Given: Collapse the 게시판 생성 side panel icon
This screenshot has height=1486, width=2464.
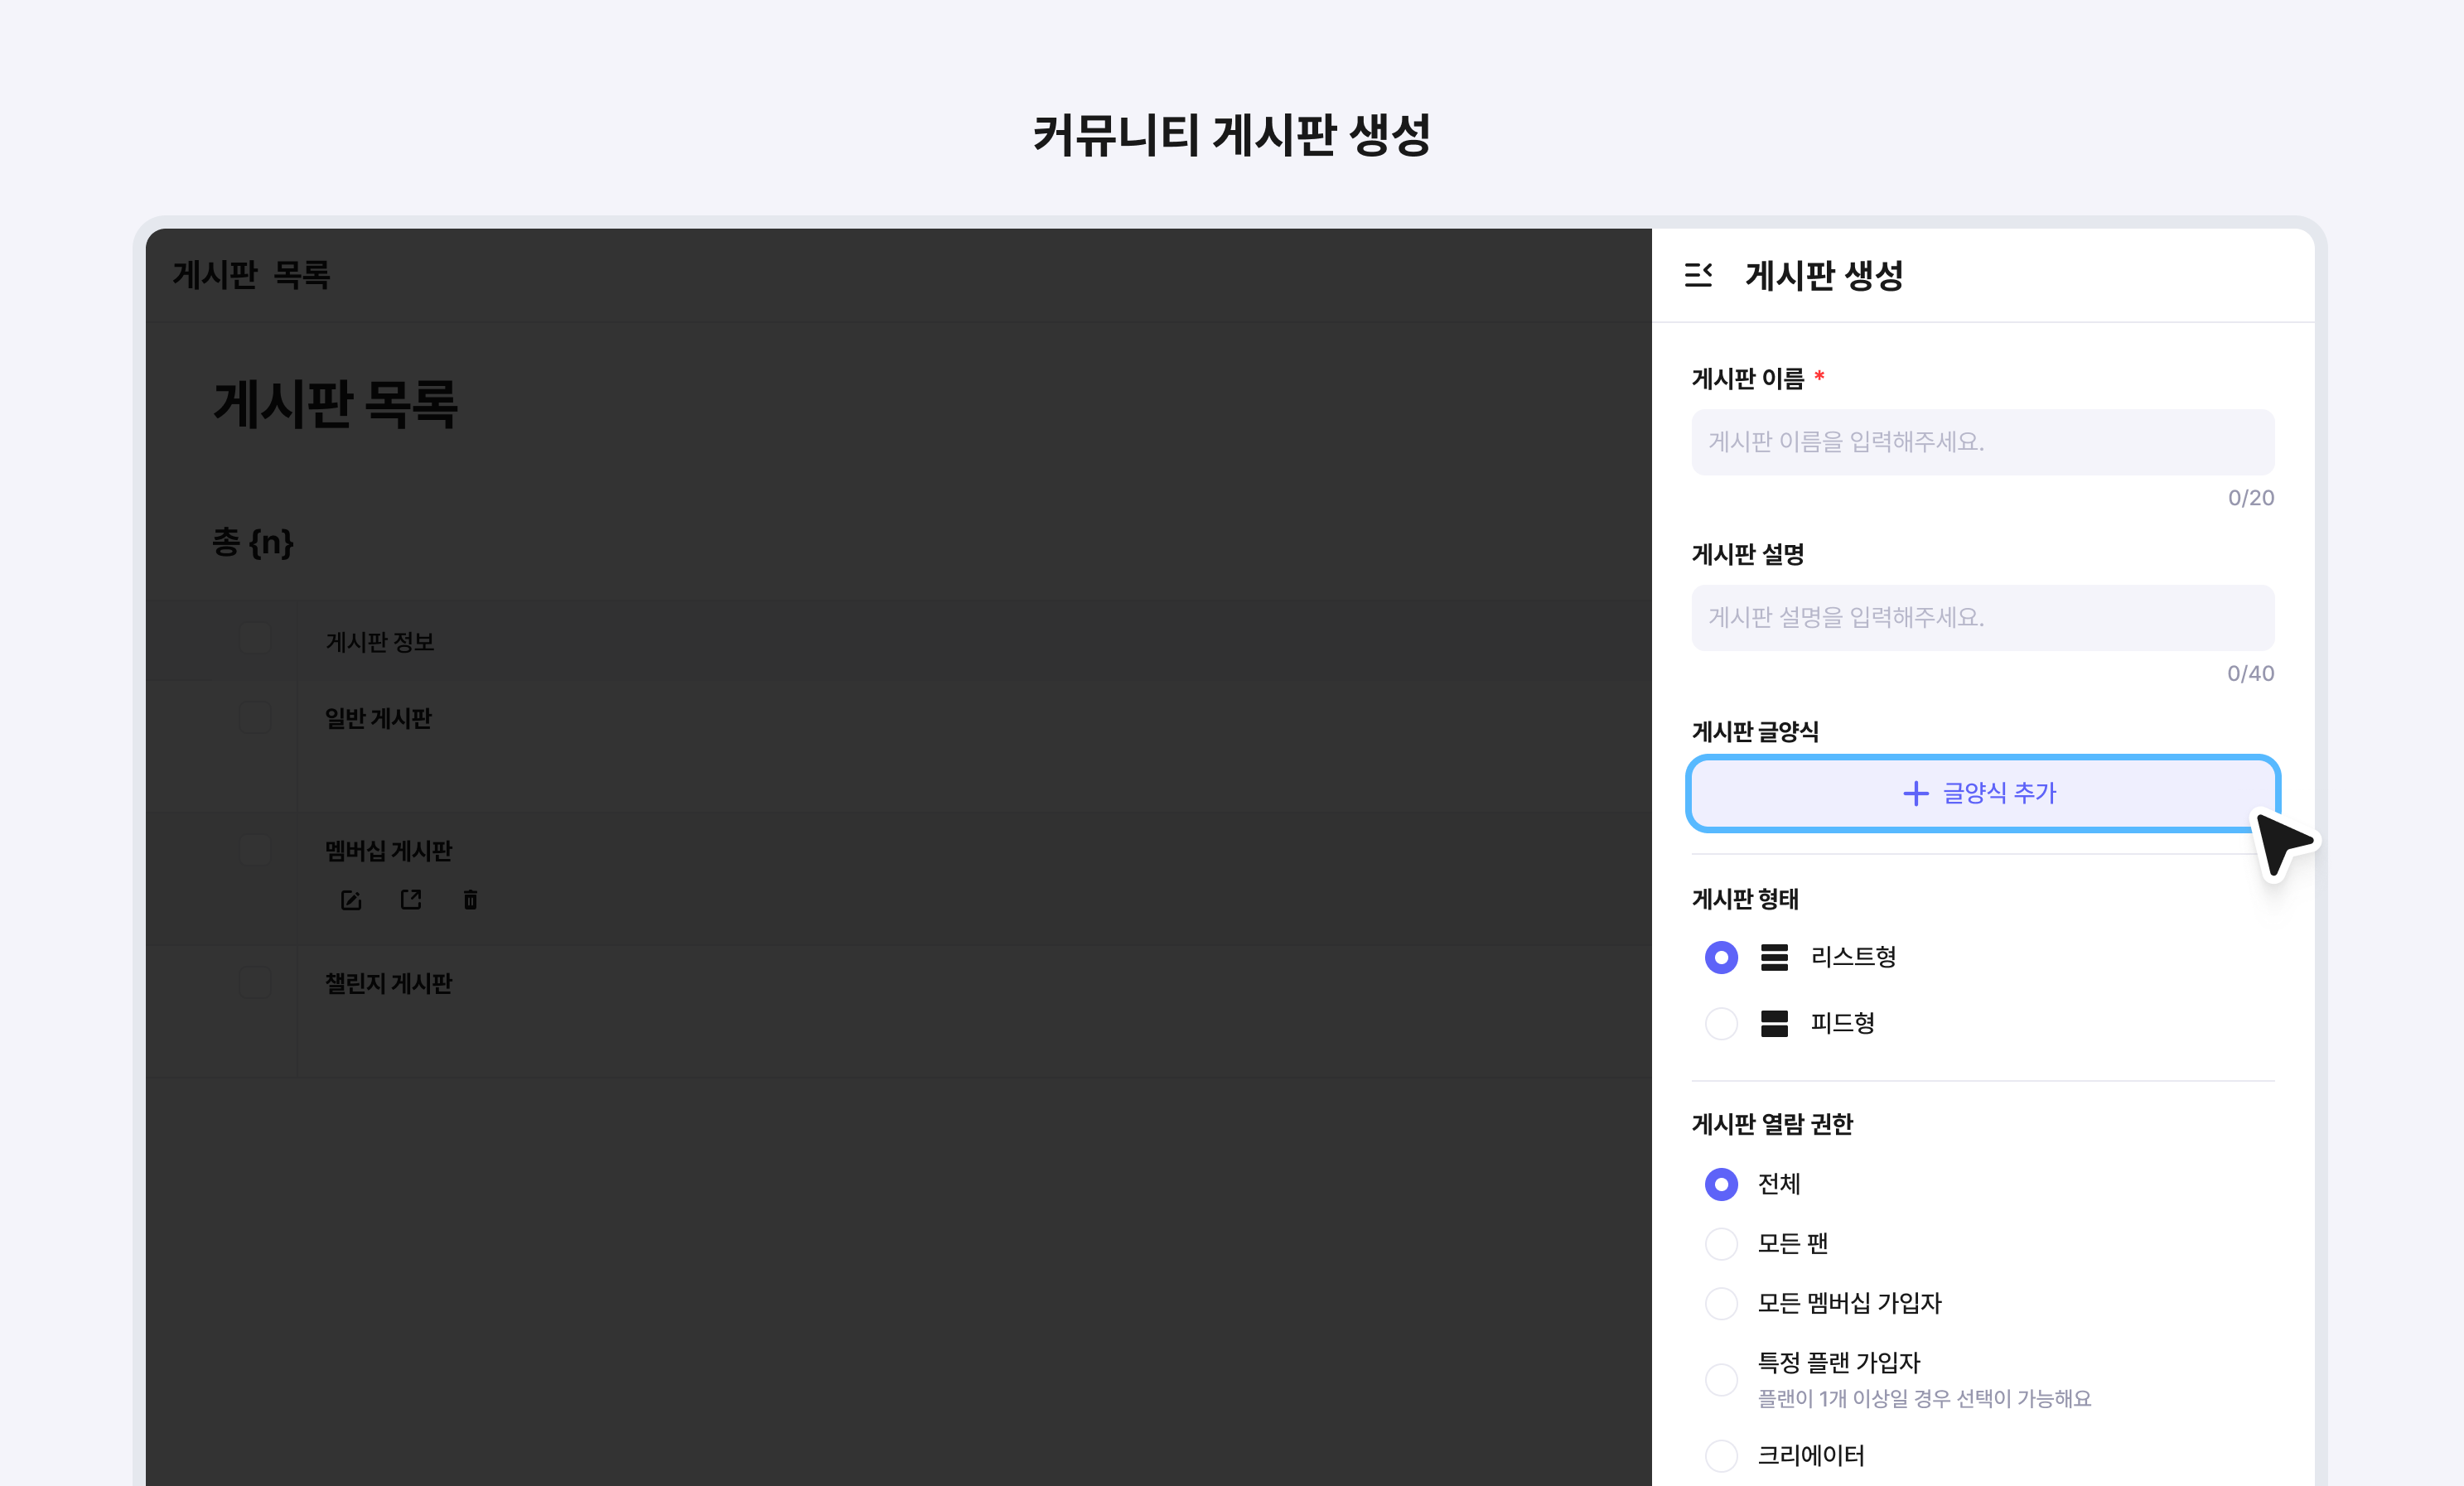Looking at the screenshot, I should (x=1698, y=274).
